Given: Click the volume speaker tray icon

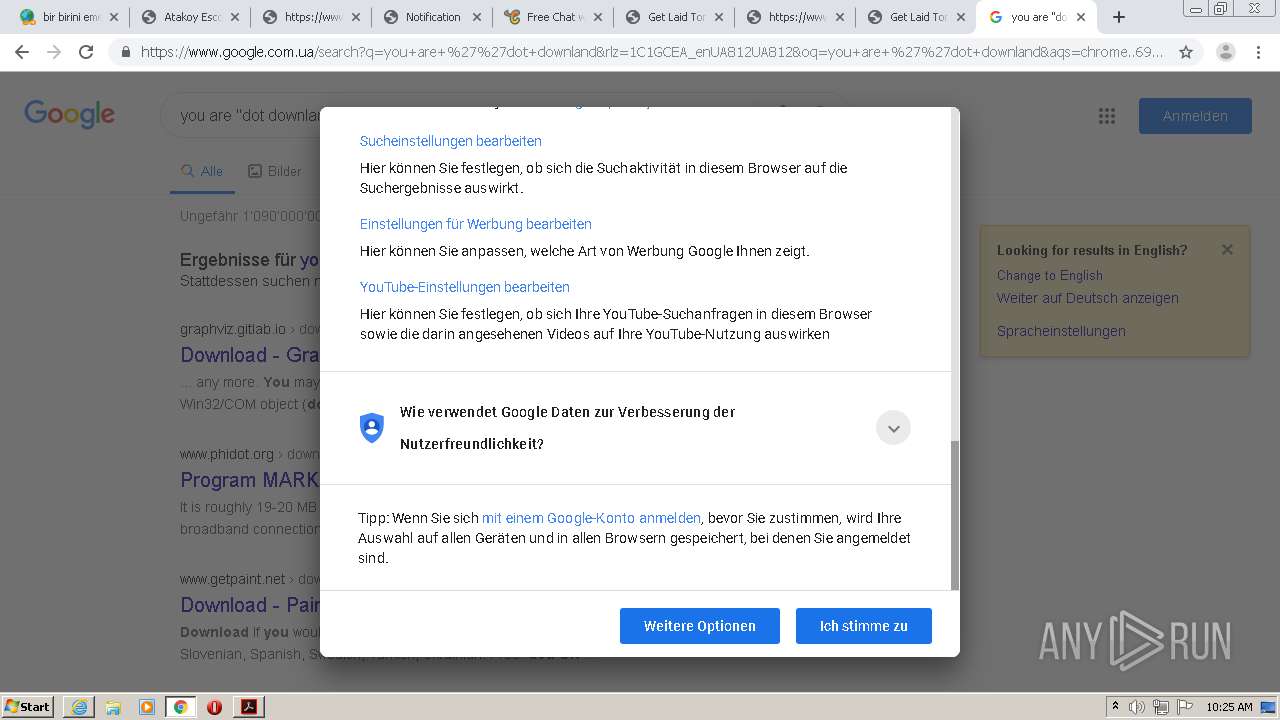Looking at the screenshot, I should pos(1137,707).
